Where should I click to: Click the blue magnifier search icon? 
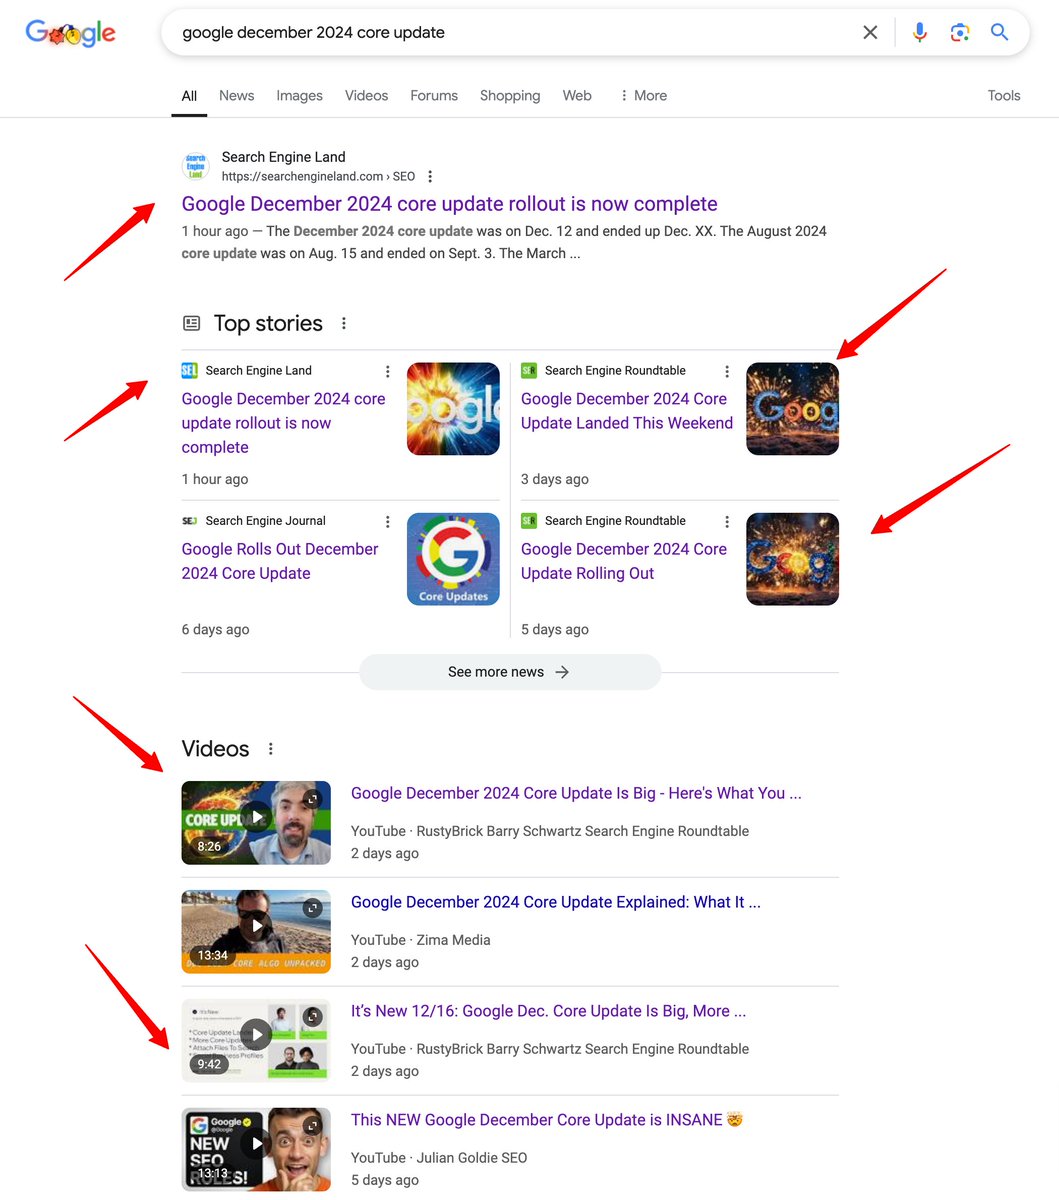999,32
